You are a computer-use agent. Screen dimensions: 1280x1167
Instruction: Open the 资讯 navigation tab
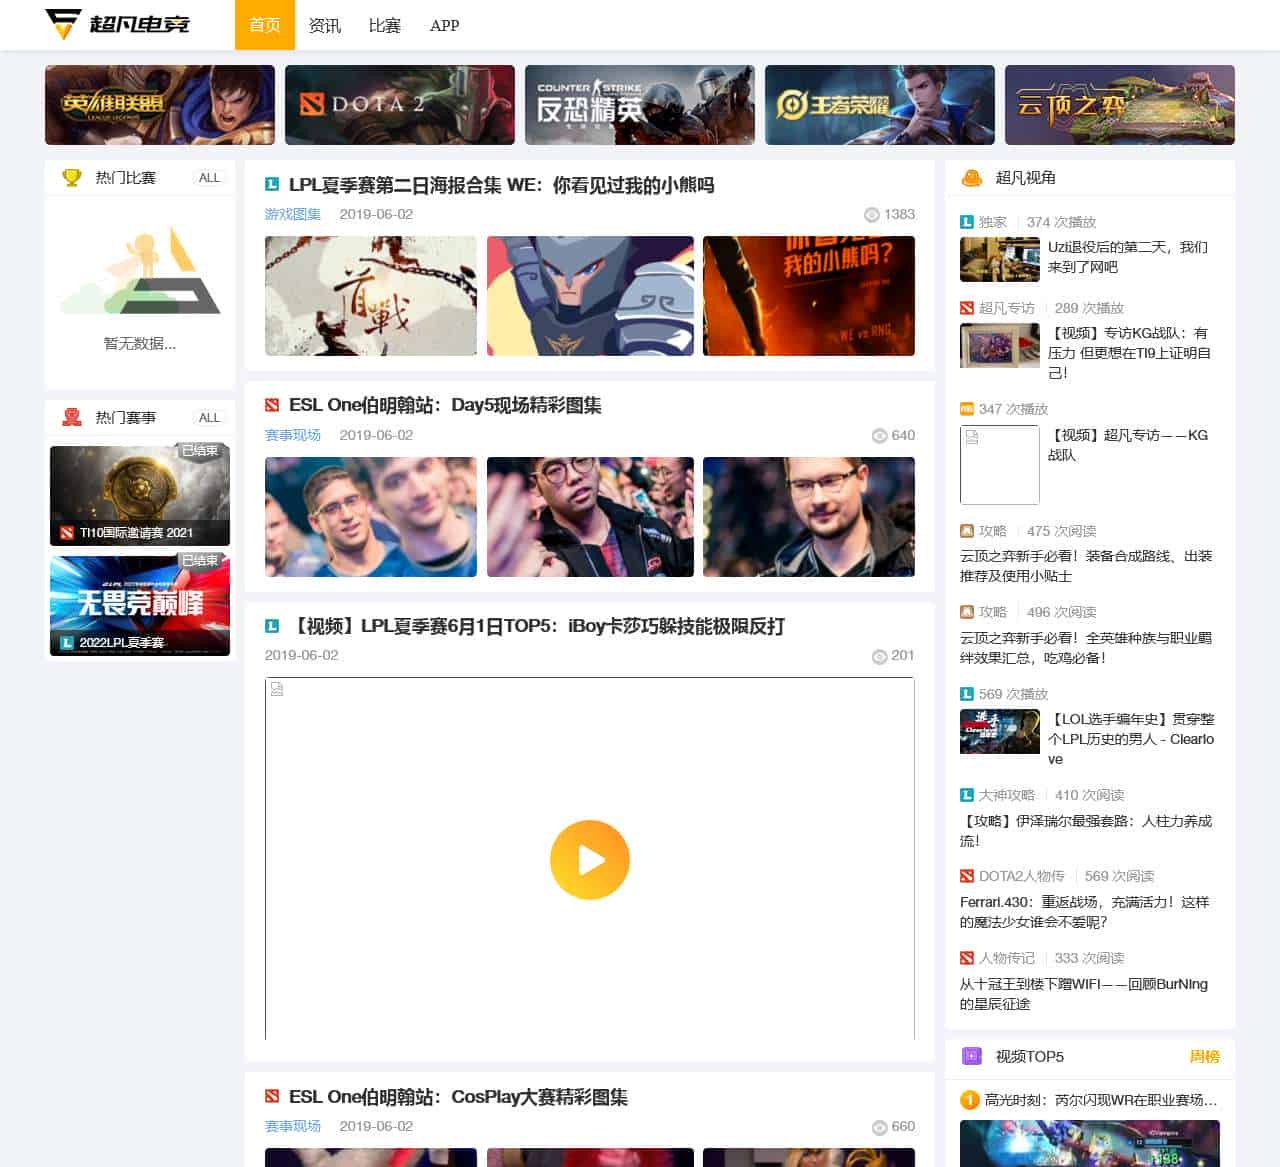[x=325, y=25]
